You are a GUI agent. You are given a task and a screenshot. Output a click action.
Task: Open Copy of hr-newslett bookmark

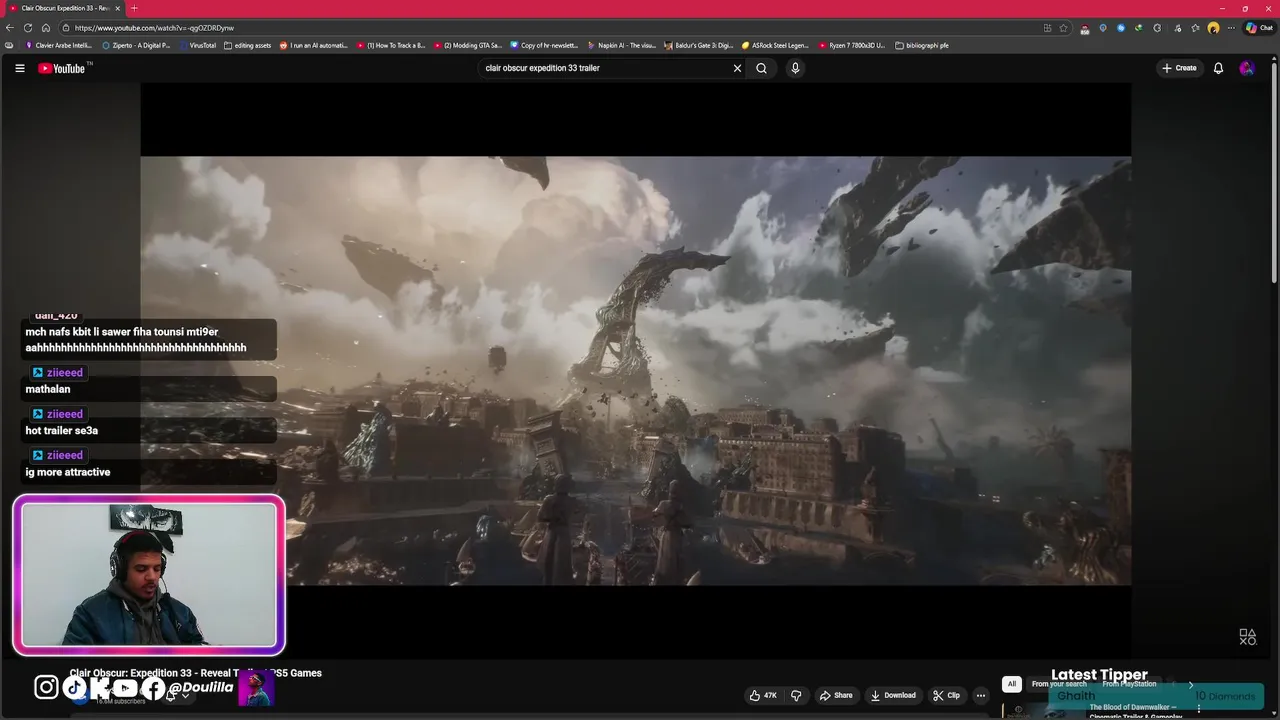click(544, 45)
